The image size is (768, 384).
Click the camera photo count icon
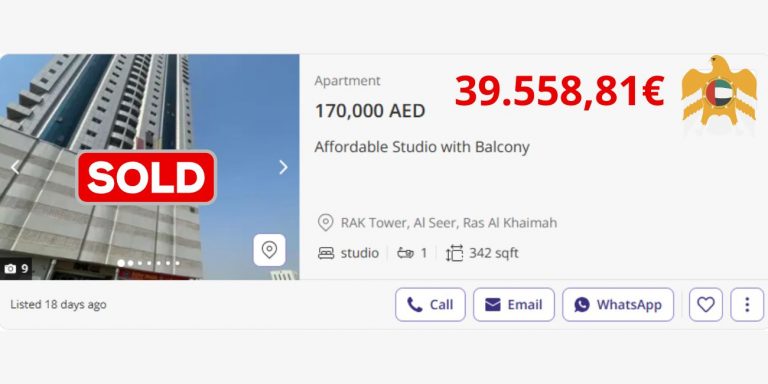[x=10, y=269]
